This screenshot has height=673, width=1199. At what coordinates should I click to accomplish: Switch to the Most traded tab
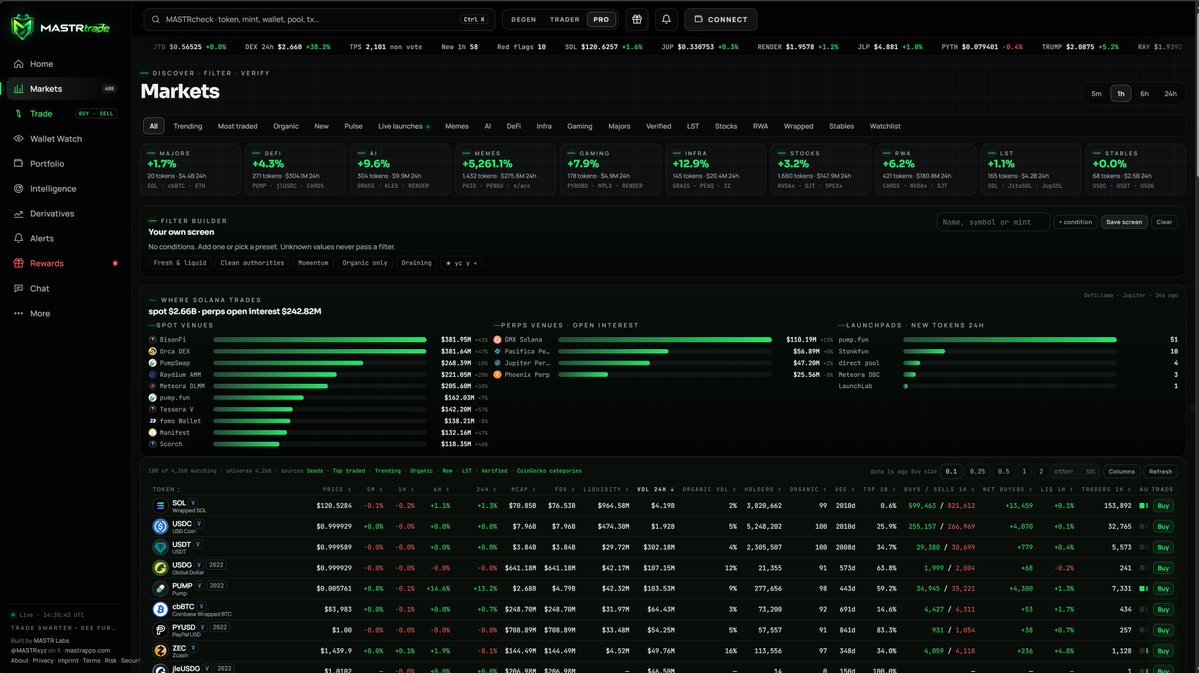[x=237, y=126]
